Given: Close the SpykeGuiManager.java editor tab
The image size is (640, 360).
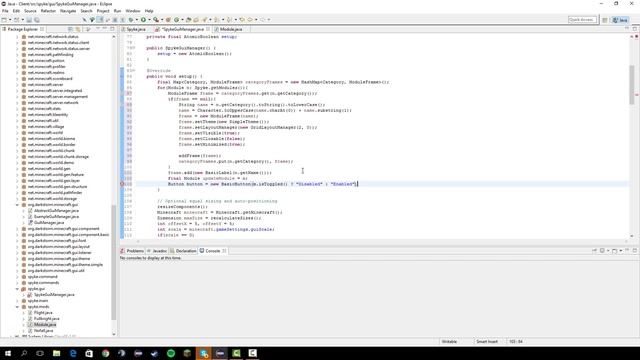Looking at the screenshot, I should point(208,29).
